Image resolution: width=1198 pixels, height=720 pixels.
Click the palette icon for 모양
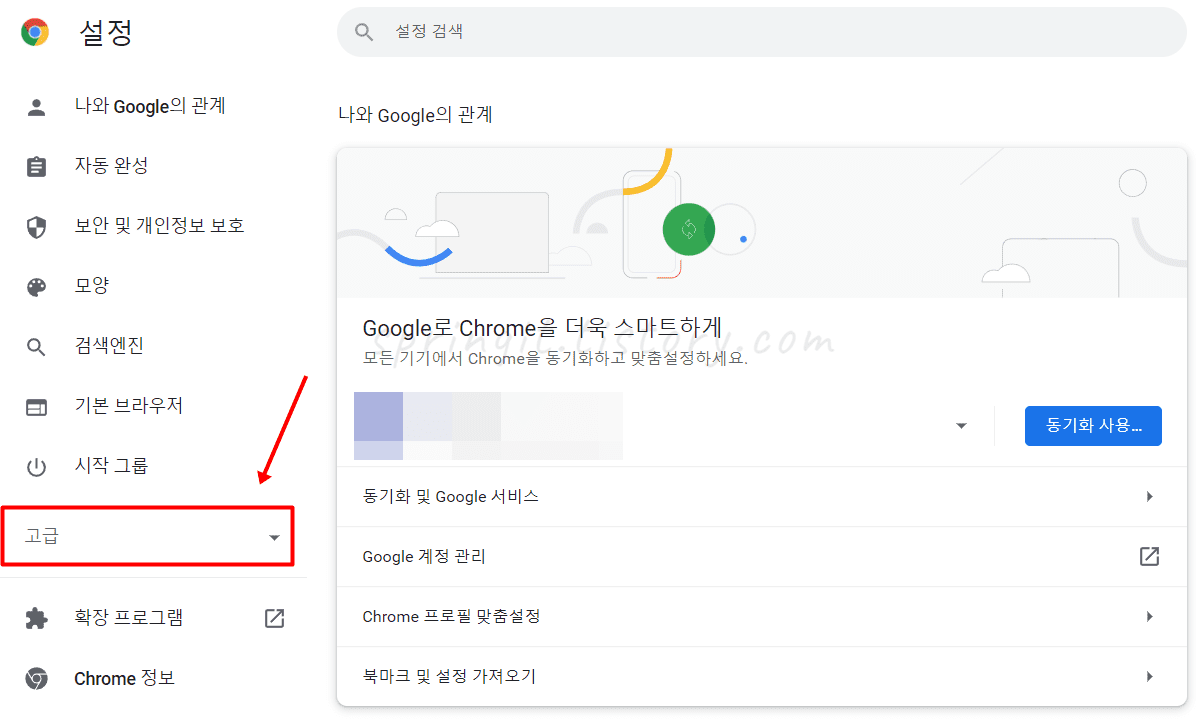click(x=36, y=287)
